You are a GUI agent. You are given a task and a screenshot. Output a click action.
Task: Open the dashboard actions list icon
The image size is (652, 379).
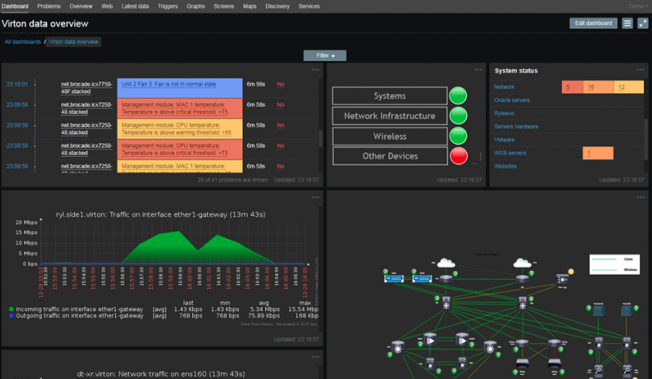tap(627, 23)
